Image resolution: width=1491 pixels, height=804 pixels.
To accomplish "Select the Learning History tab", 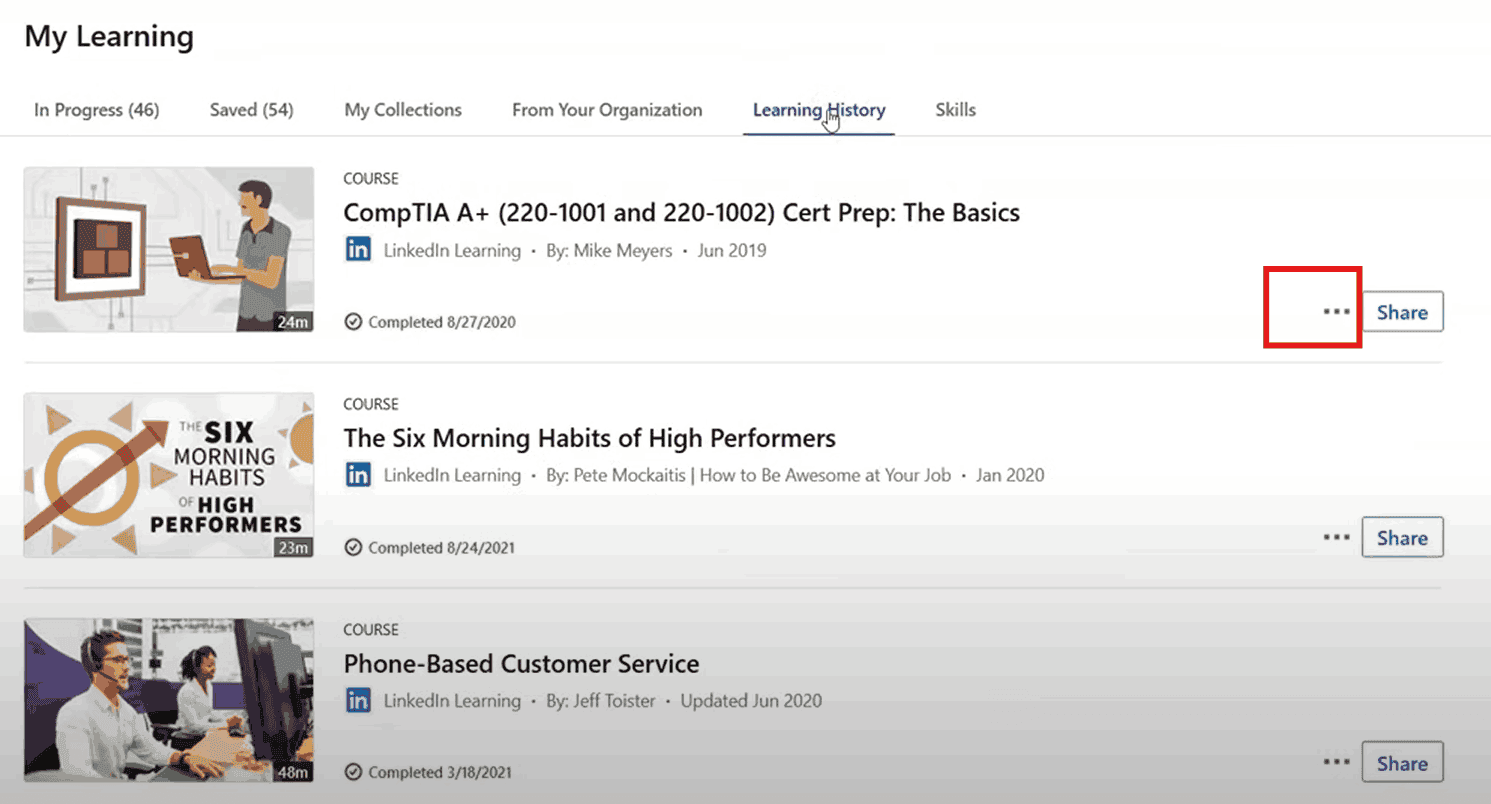I will click(819, 110).
